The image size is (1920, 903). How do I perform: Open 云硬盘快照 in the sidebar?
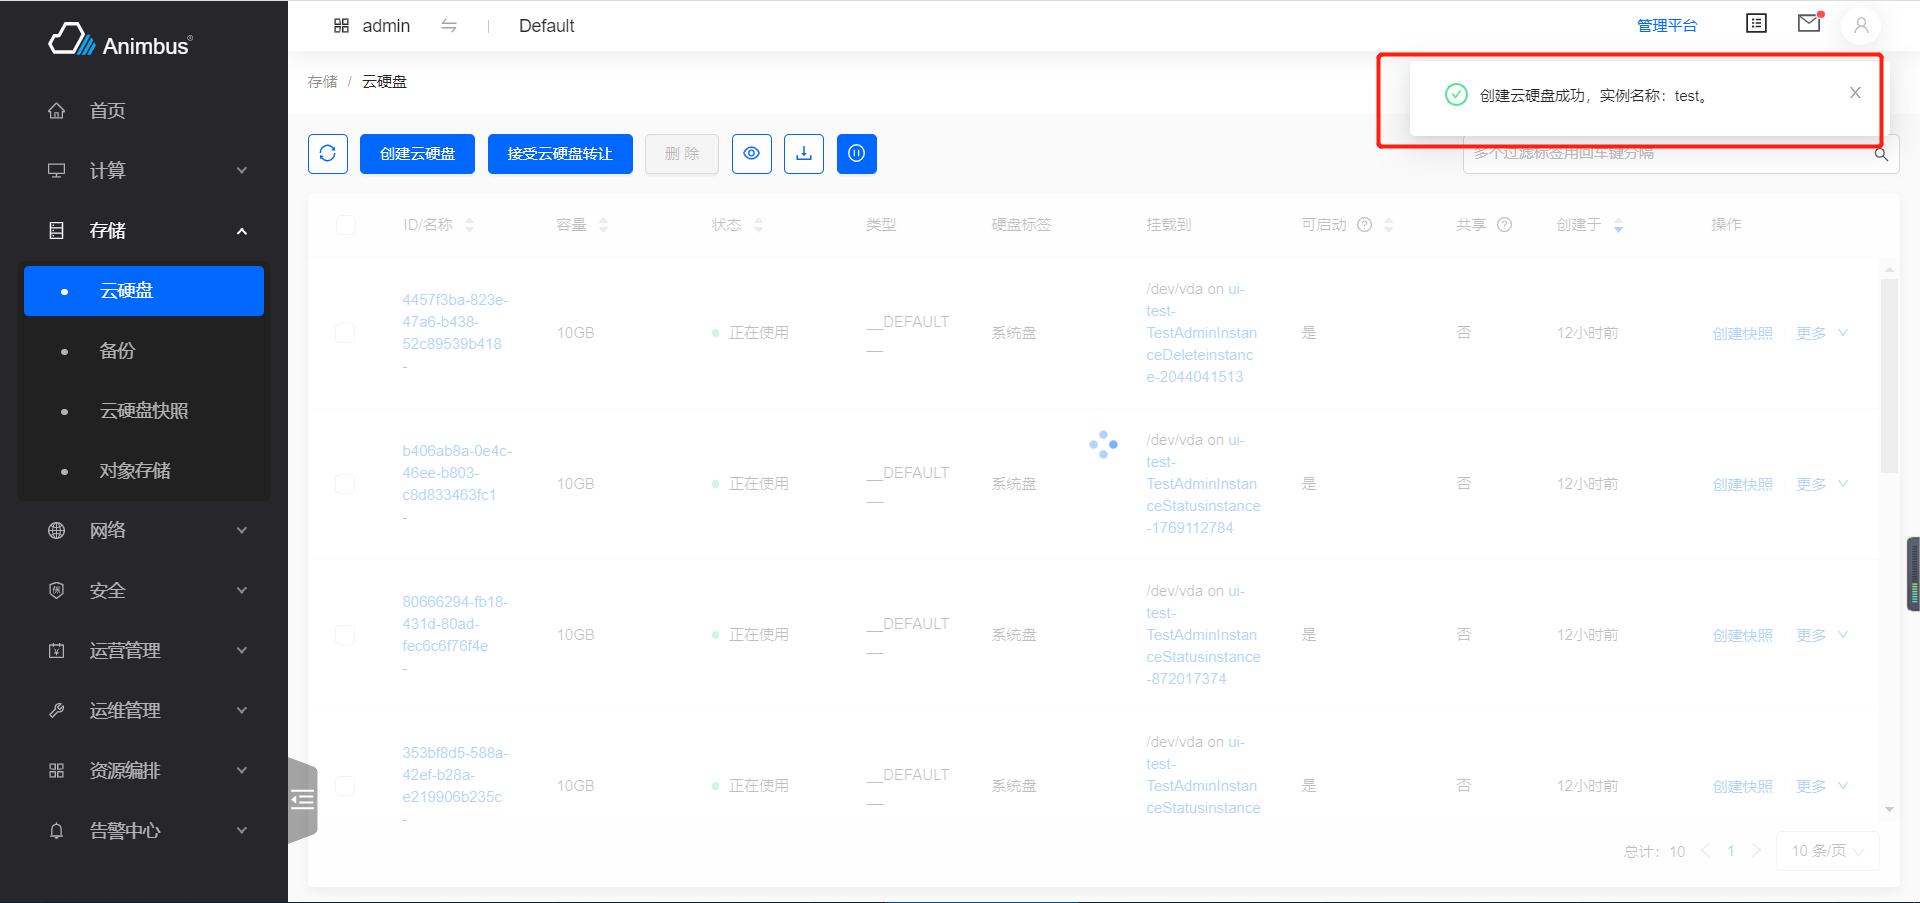coord(144,411)
